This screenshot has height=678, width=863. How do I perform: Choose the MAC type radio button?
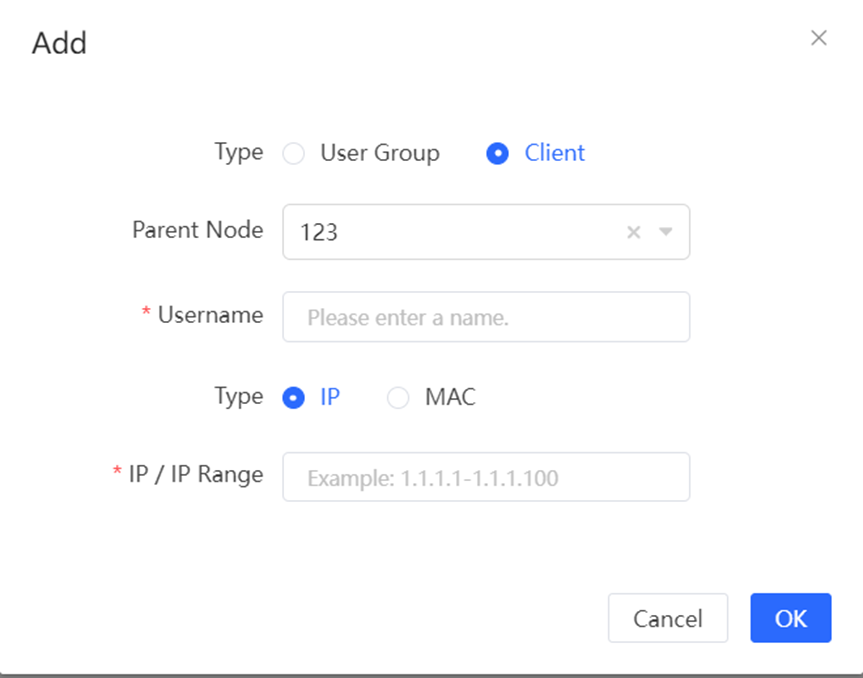click(397, 397)
